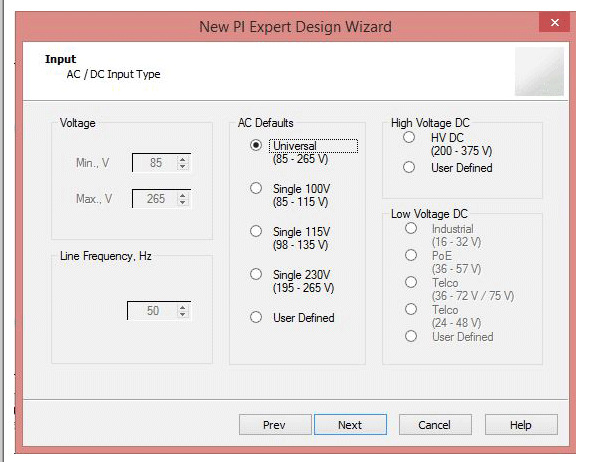Increase the Min., V value with up arrow
The height and width of the screenshot is (462, 594).
pyautogui.click(x=183, y=159)
